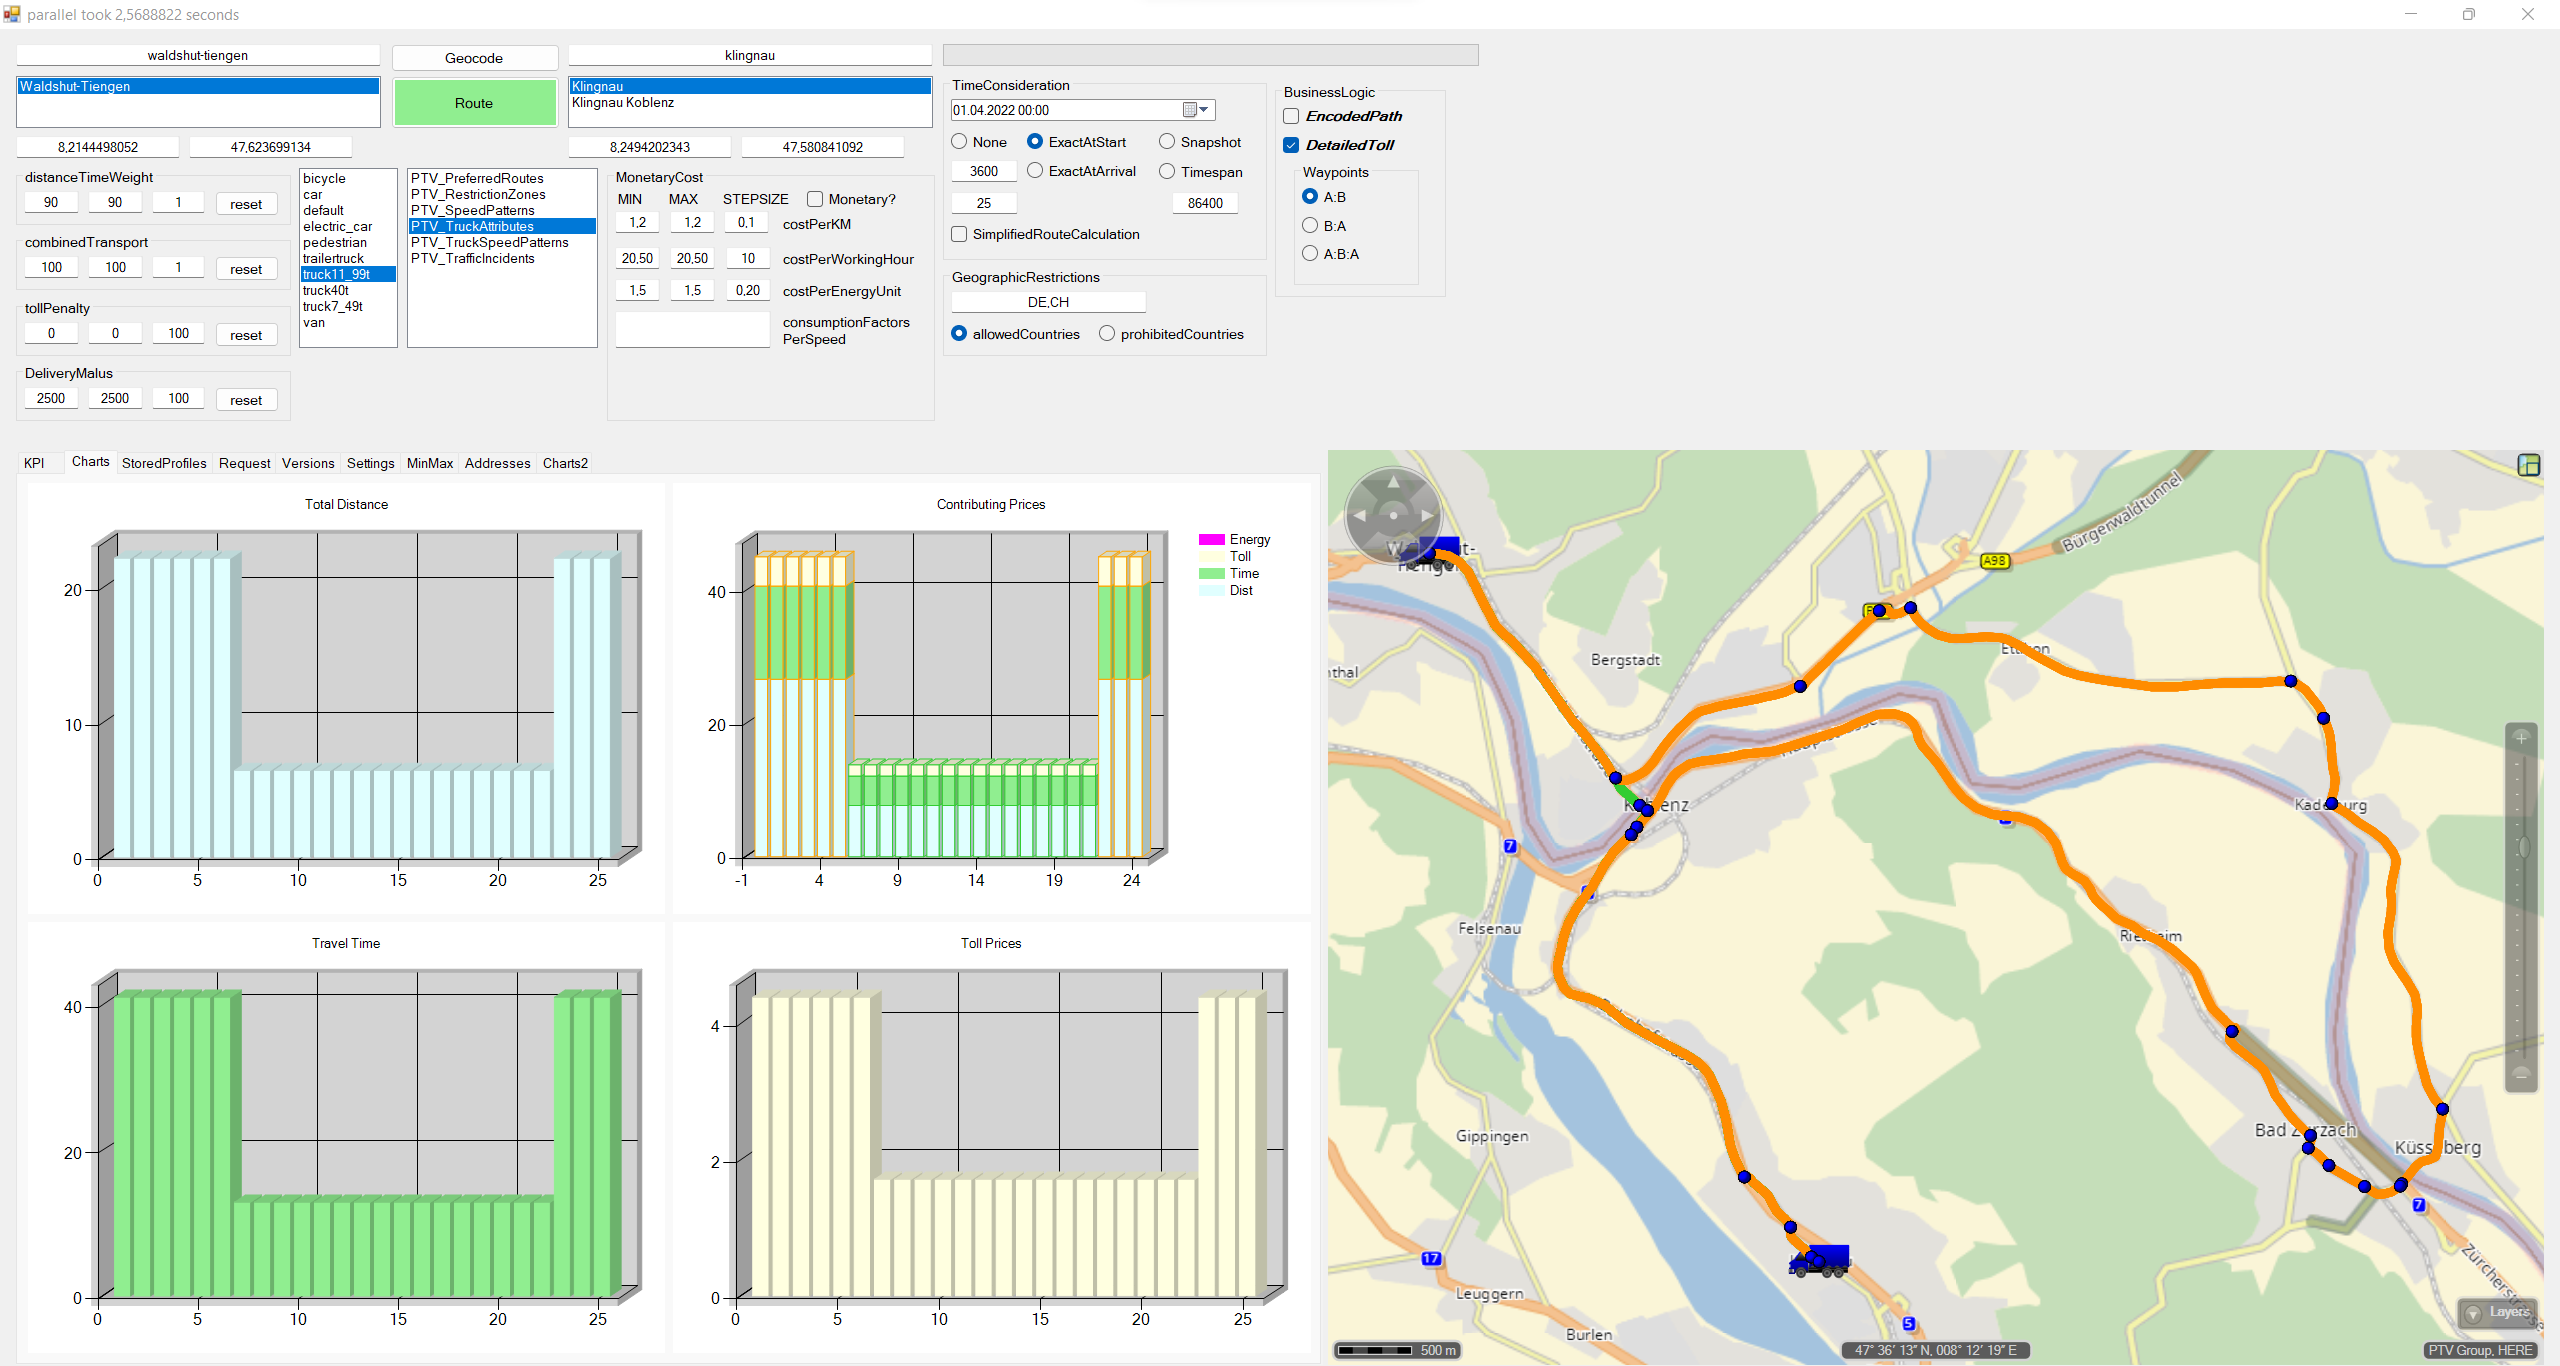Choose Klingnau Koblenz from destination results

click(623, 102)
